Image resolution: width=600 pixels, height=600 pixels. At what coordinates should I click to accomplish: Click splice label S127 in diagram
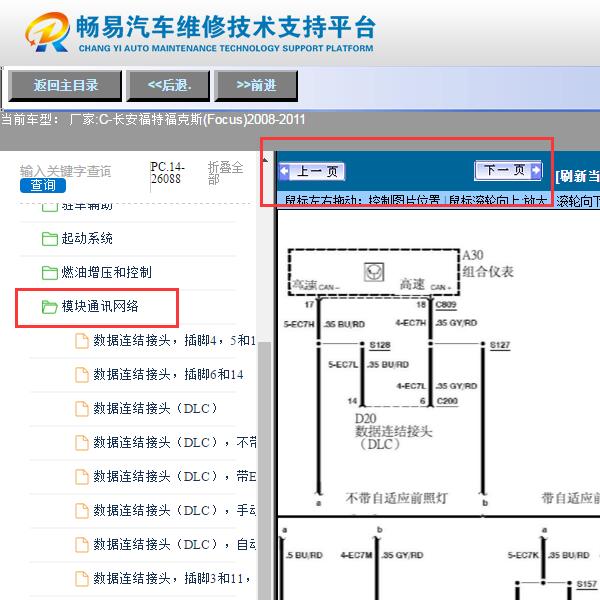coord(500,345)
